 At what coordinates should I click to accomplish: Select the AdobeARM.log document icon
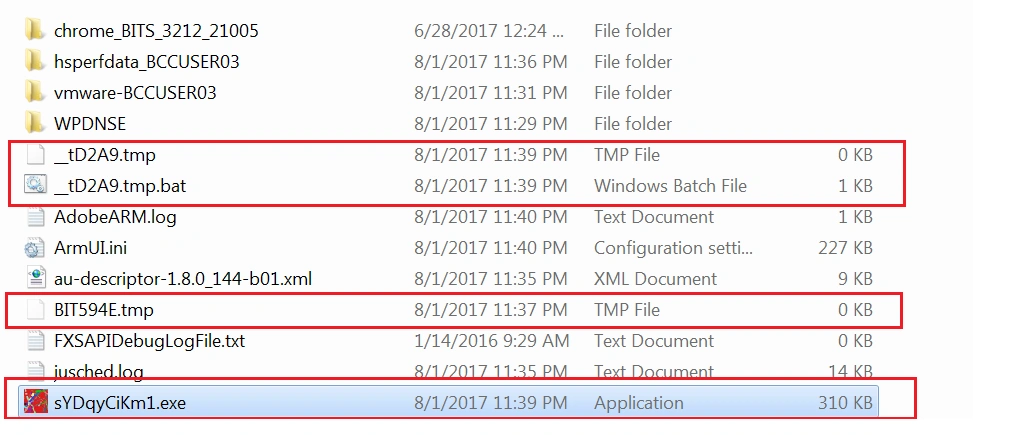[x=36, y=216]
